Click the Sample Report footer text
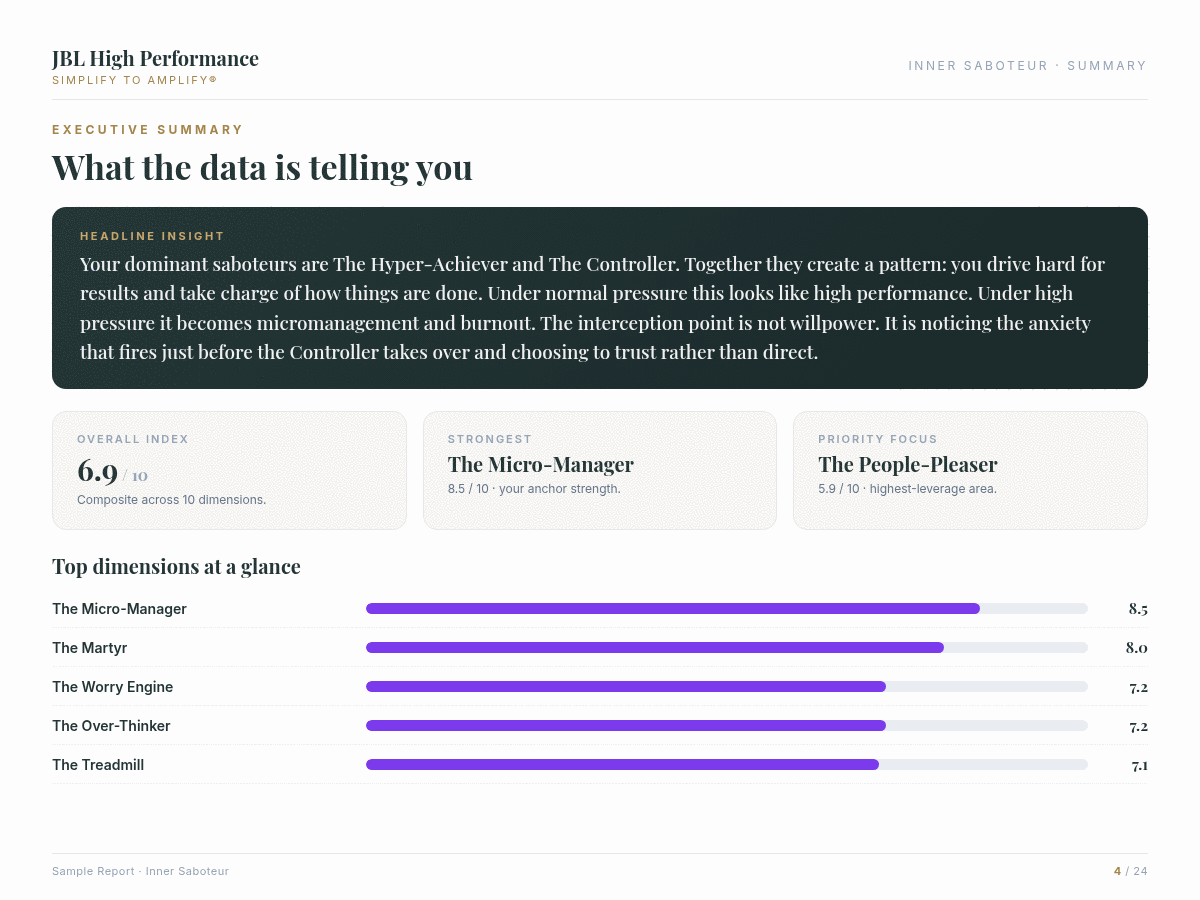This screenshot has height=900, width=1200. 140,872
